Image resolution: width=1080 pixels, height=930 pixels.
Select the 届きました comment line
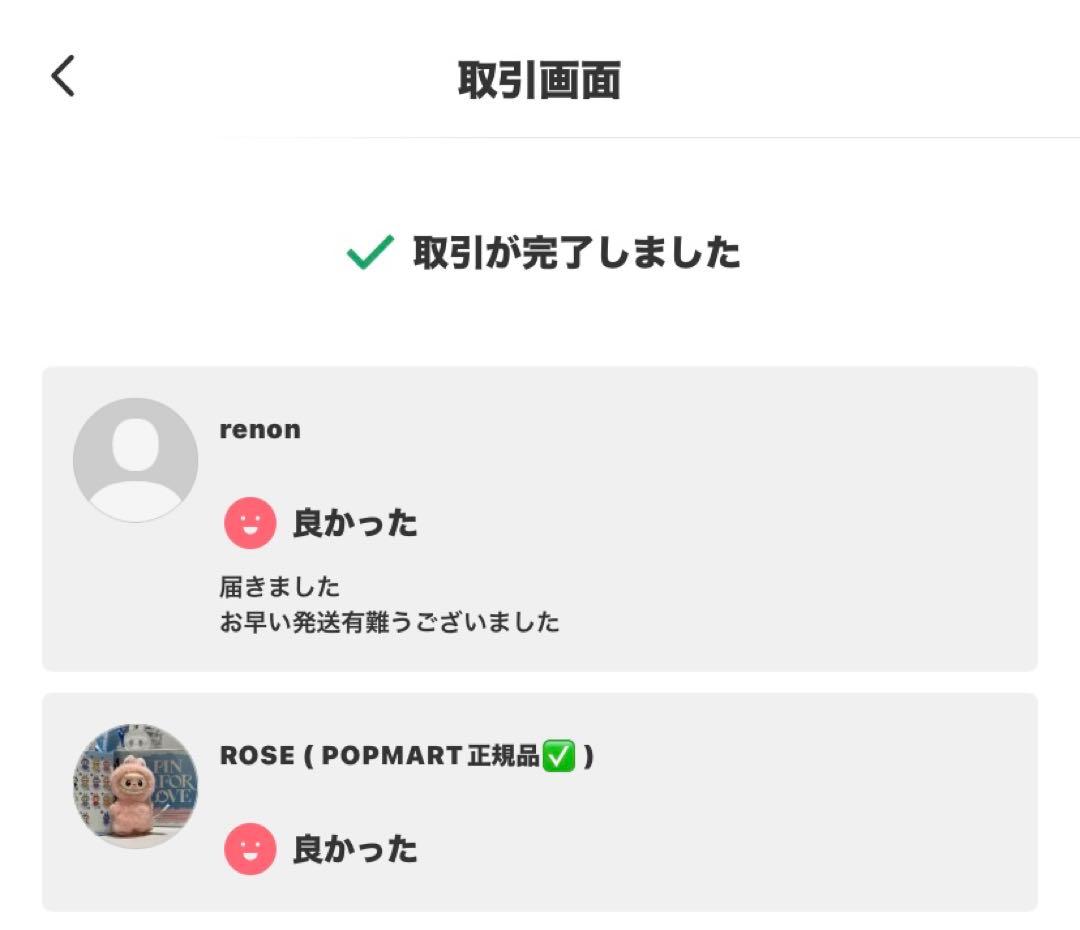[x=279, y=586]
